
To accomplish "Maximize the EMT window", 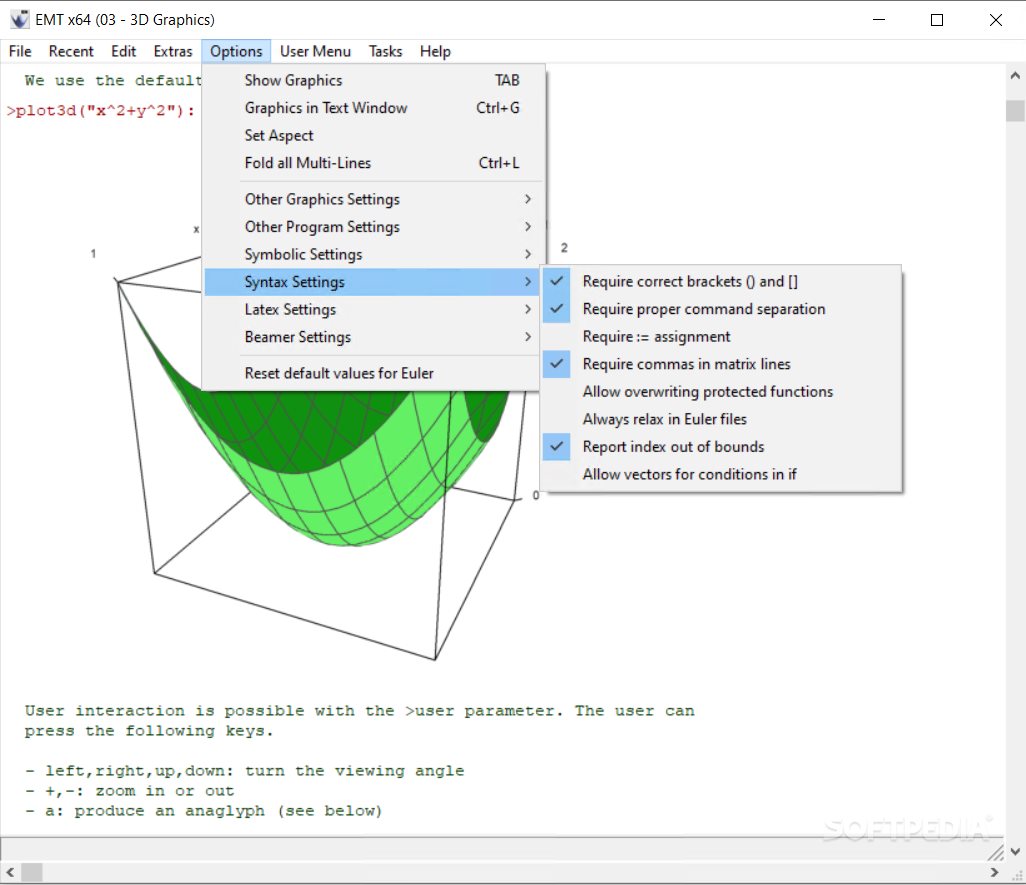I will click(936, 20).
